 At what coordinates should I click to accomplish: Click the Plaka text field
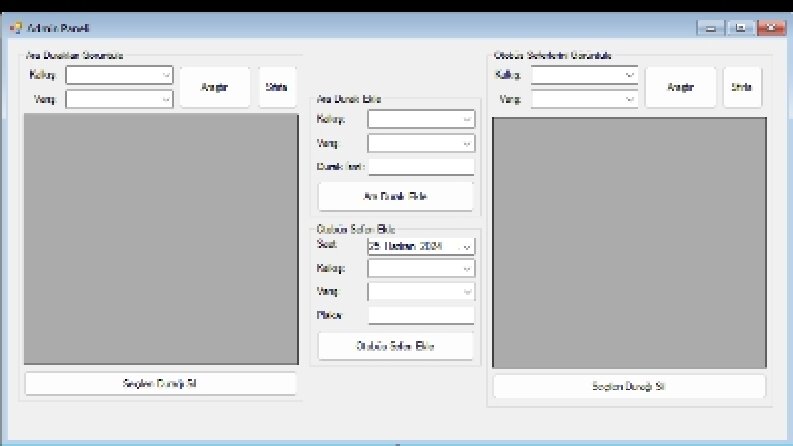click(421, 315)
